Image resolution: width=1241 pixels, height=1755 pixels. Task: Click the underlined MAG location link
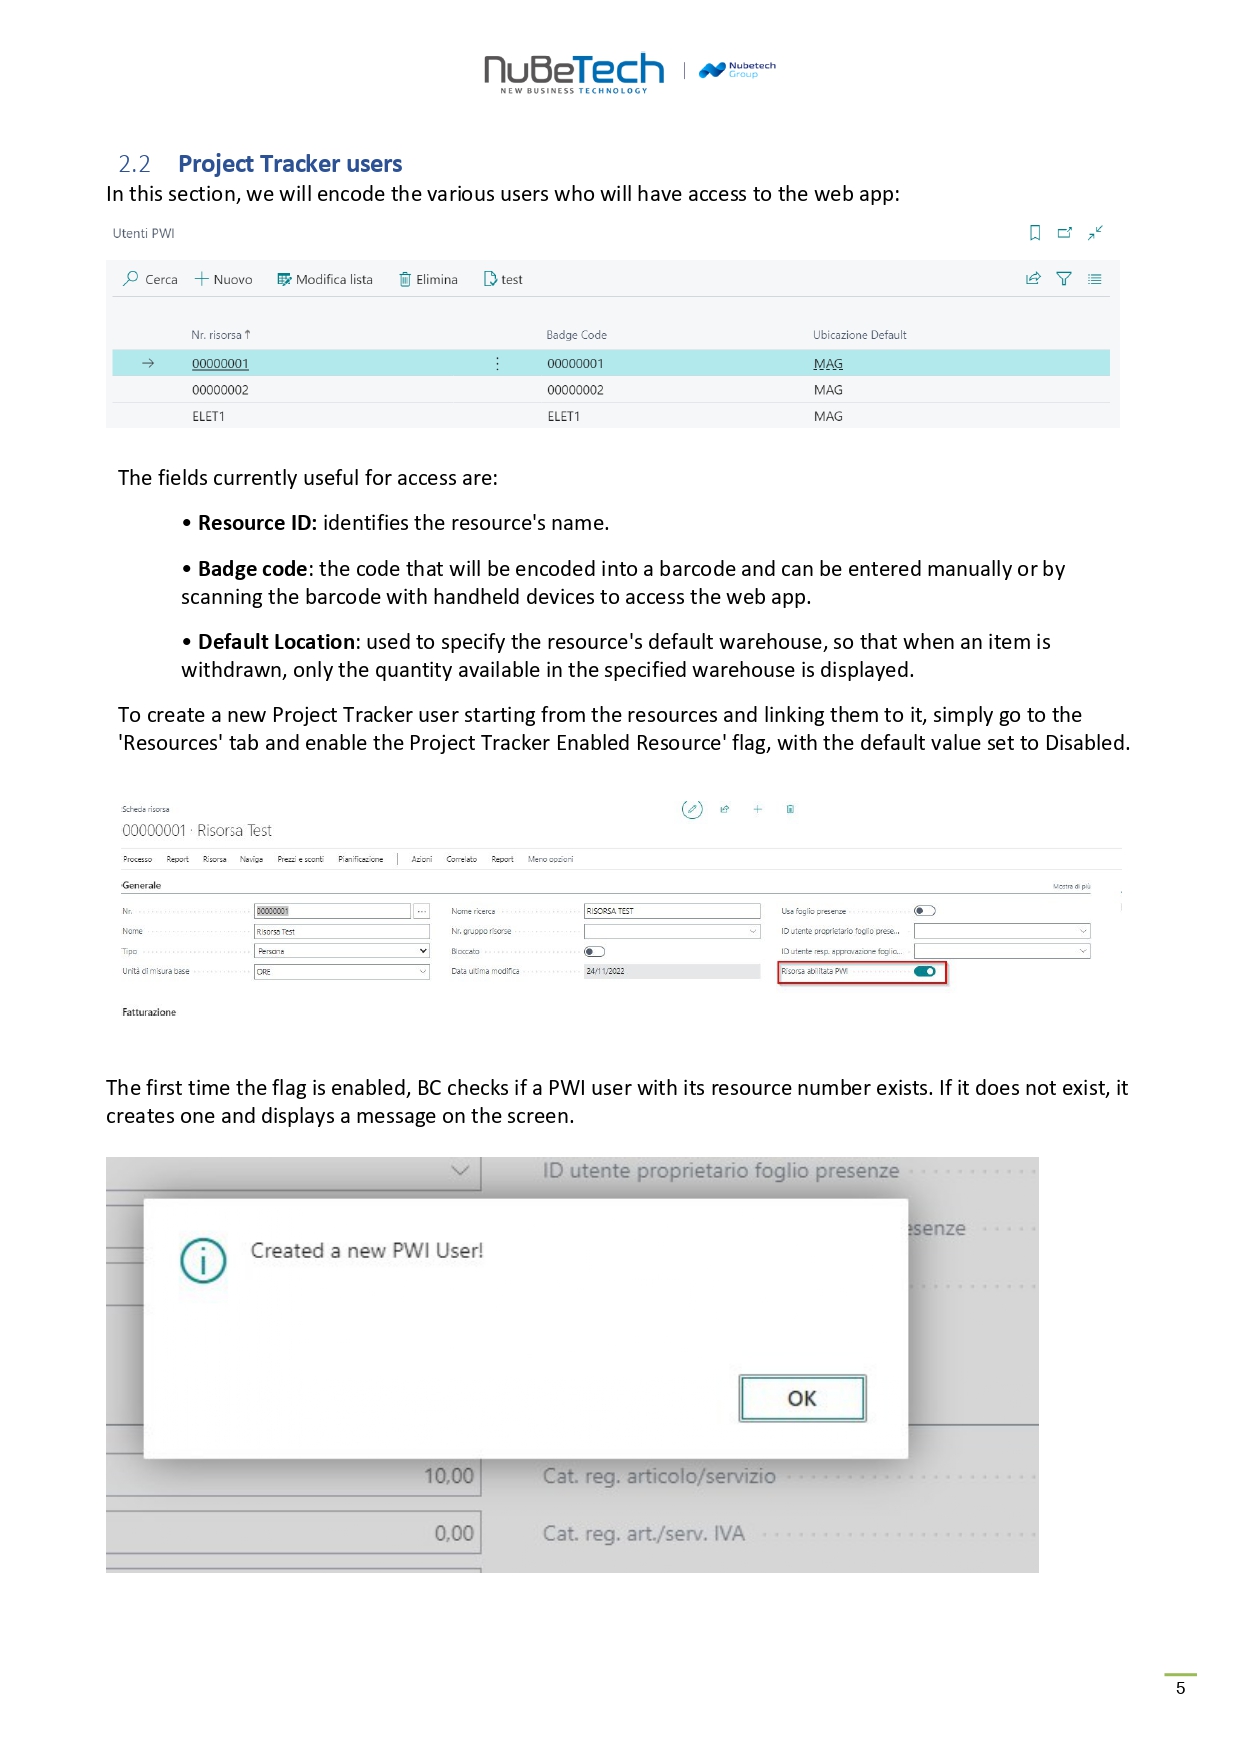point(828,364)
